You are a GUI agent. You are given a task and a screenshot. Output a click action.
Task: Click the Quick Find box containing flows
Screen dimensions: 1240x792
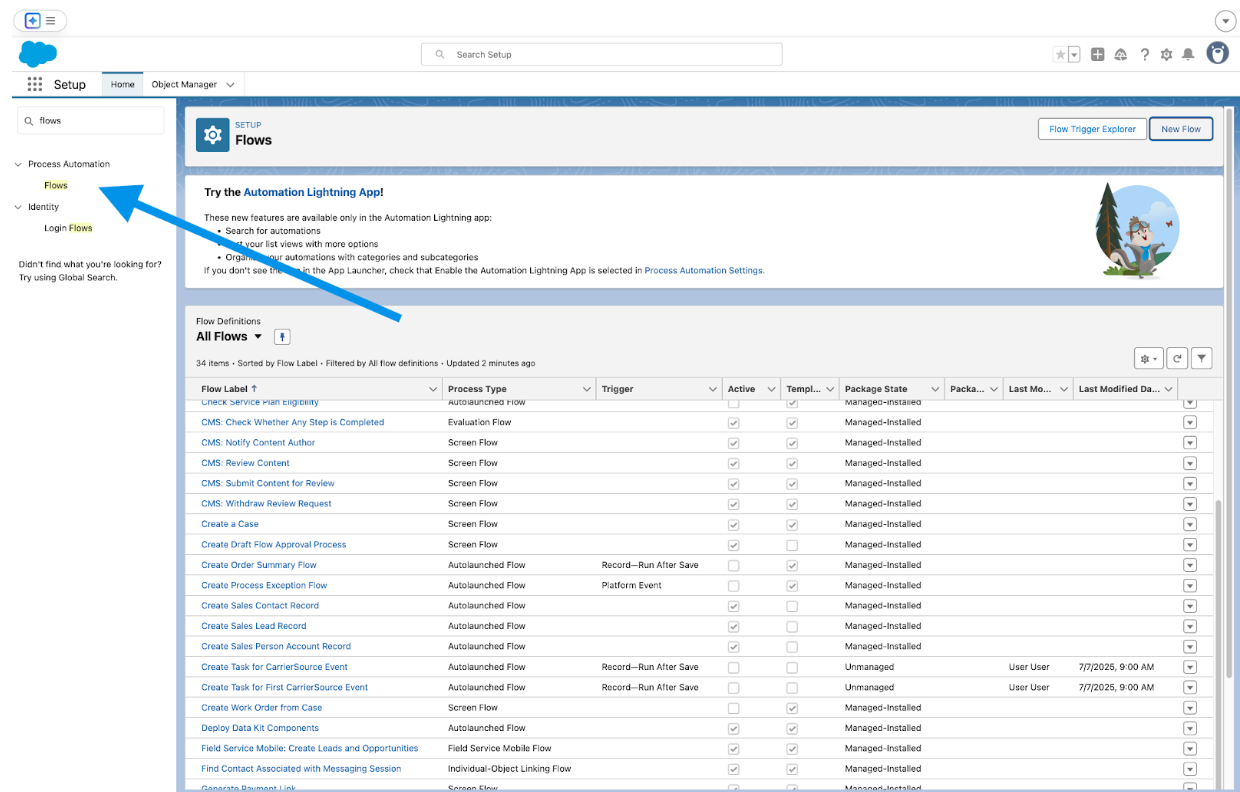91,121
